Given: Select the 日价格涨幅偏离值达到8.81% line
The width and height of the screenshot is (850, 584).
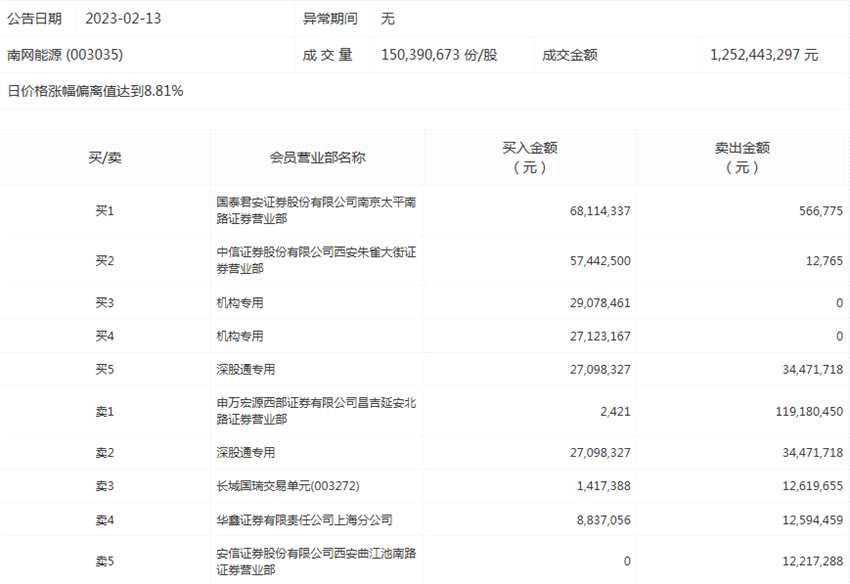Looking at the screenshot, I should (x=95, y=91).
